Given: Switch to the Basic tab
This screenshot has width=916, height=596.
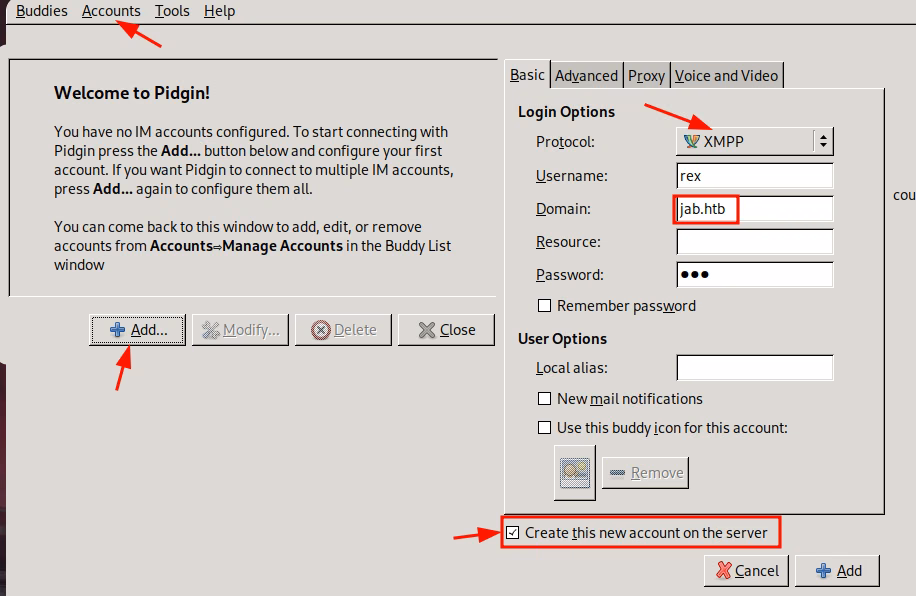Looking at the screenshot, I should [x=527, y=75].
